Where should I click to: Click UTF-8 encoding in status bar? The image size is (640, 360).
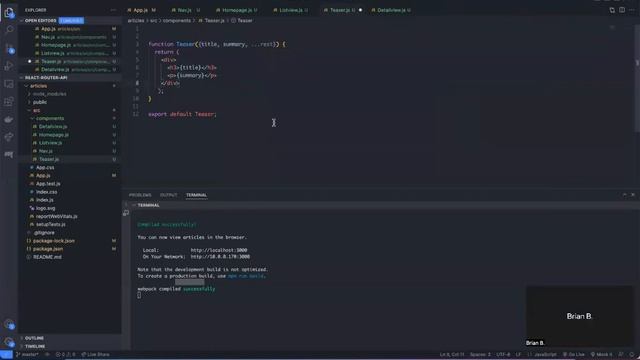pos(503,355)
